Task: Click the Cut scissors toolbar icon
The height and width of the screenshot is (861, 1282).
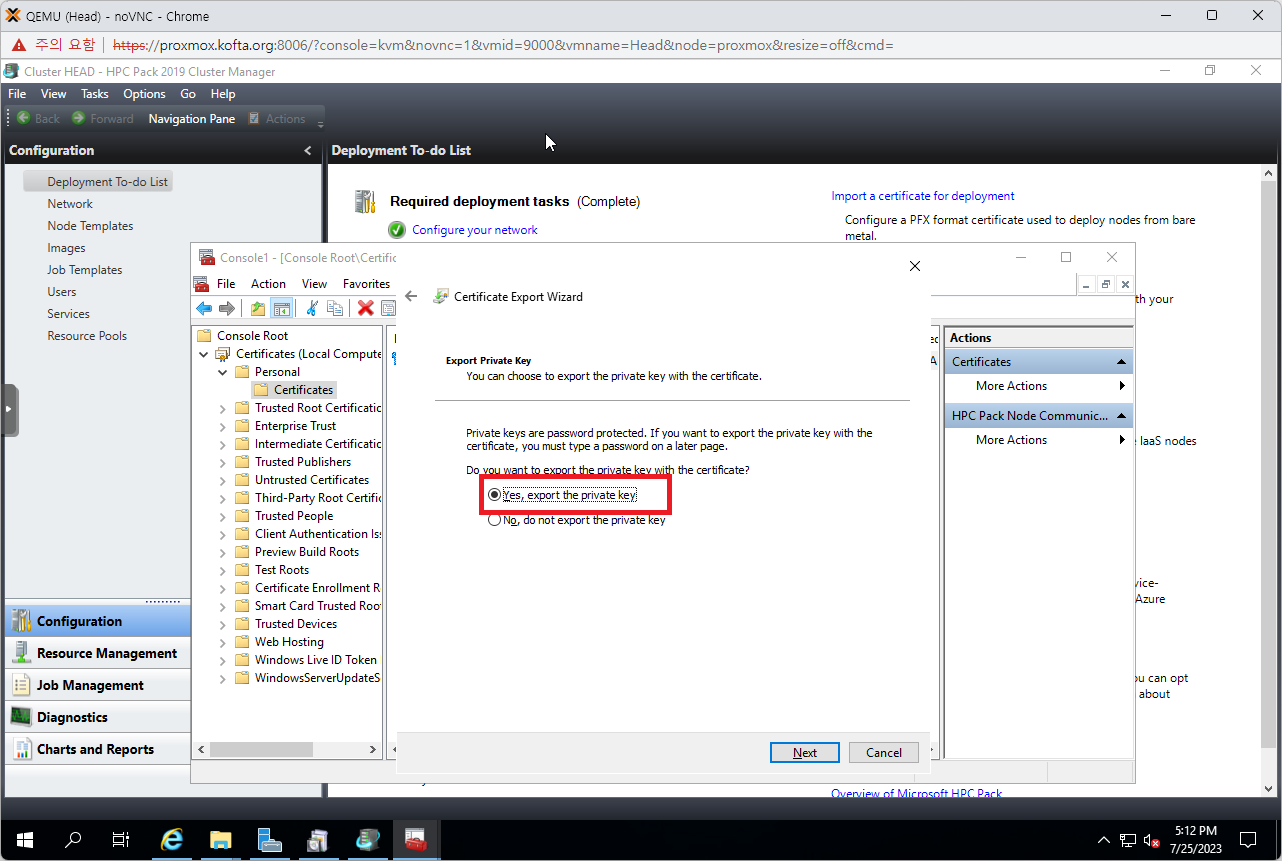Action: point(312,308)
